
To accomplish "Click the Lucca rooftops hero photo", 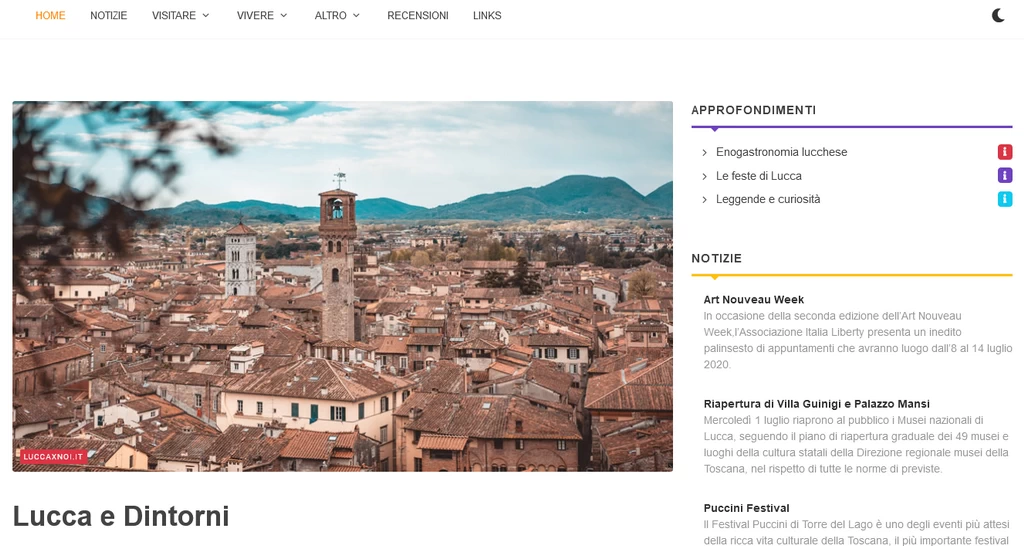I will click(342, 286).
